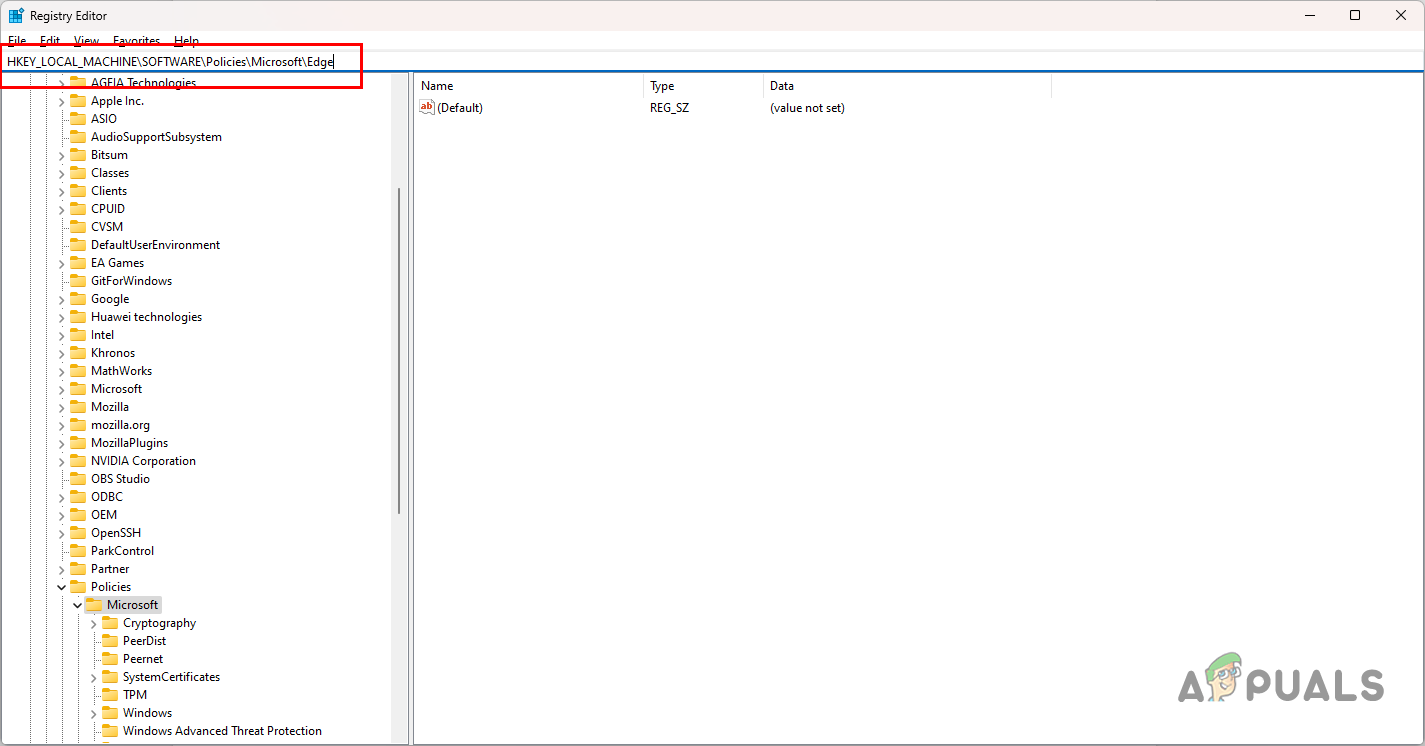Expand the Intel registry key
1425x746 pixels.
click(61, 334)
